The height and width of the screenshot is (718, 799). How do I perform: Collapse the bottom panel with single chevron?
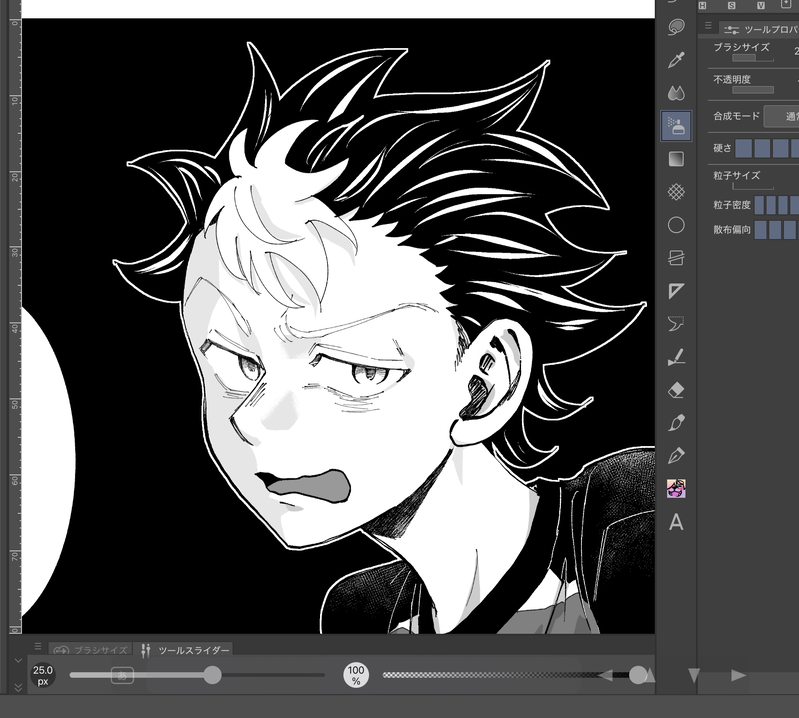(18, 661)
